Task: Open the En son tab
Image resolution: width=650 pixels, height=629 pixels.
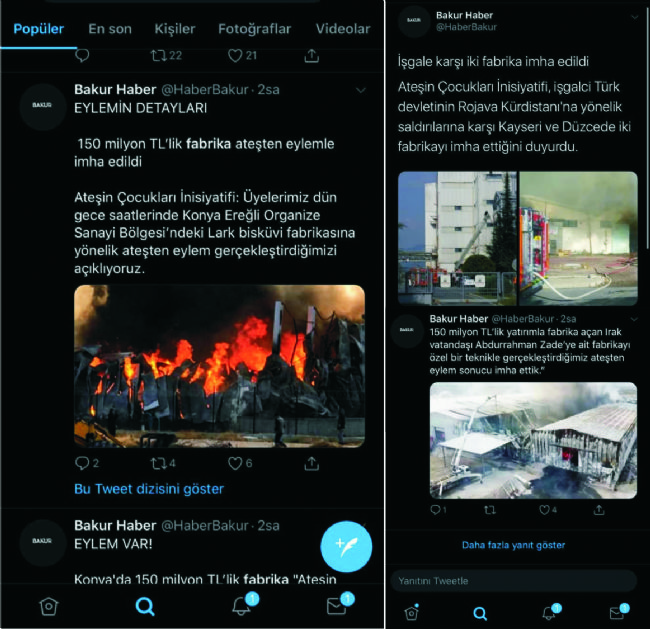Action: pos(110,29)
